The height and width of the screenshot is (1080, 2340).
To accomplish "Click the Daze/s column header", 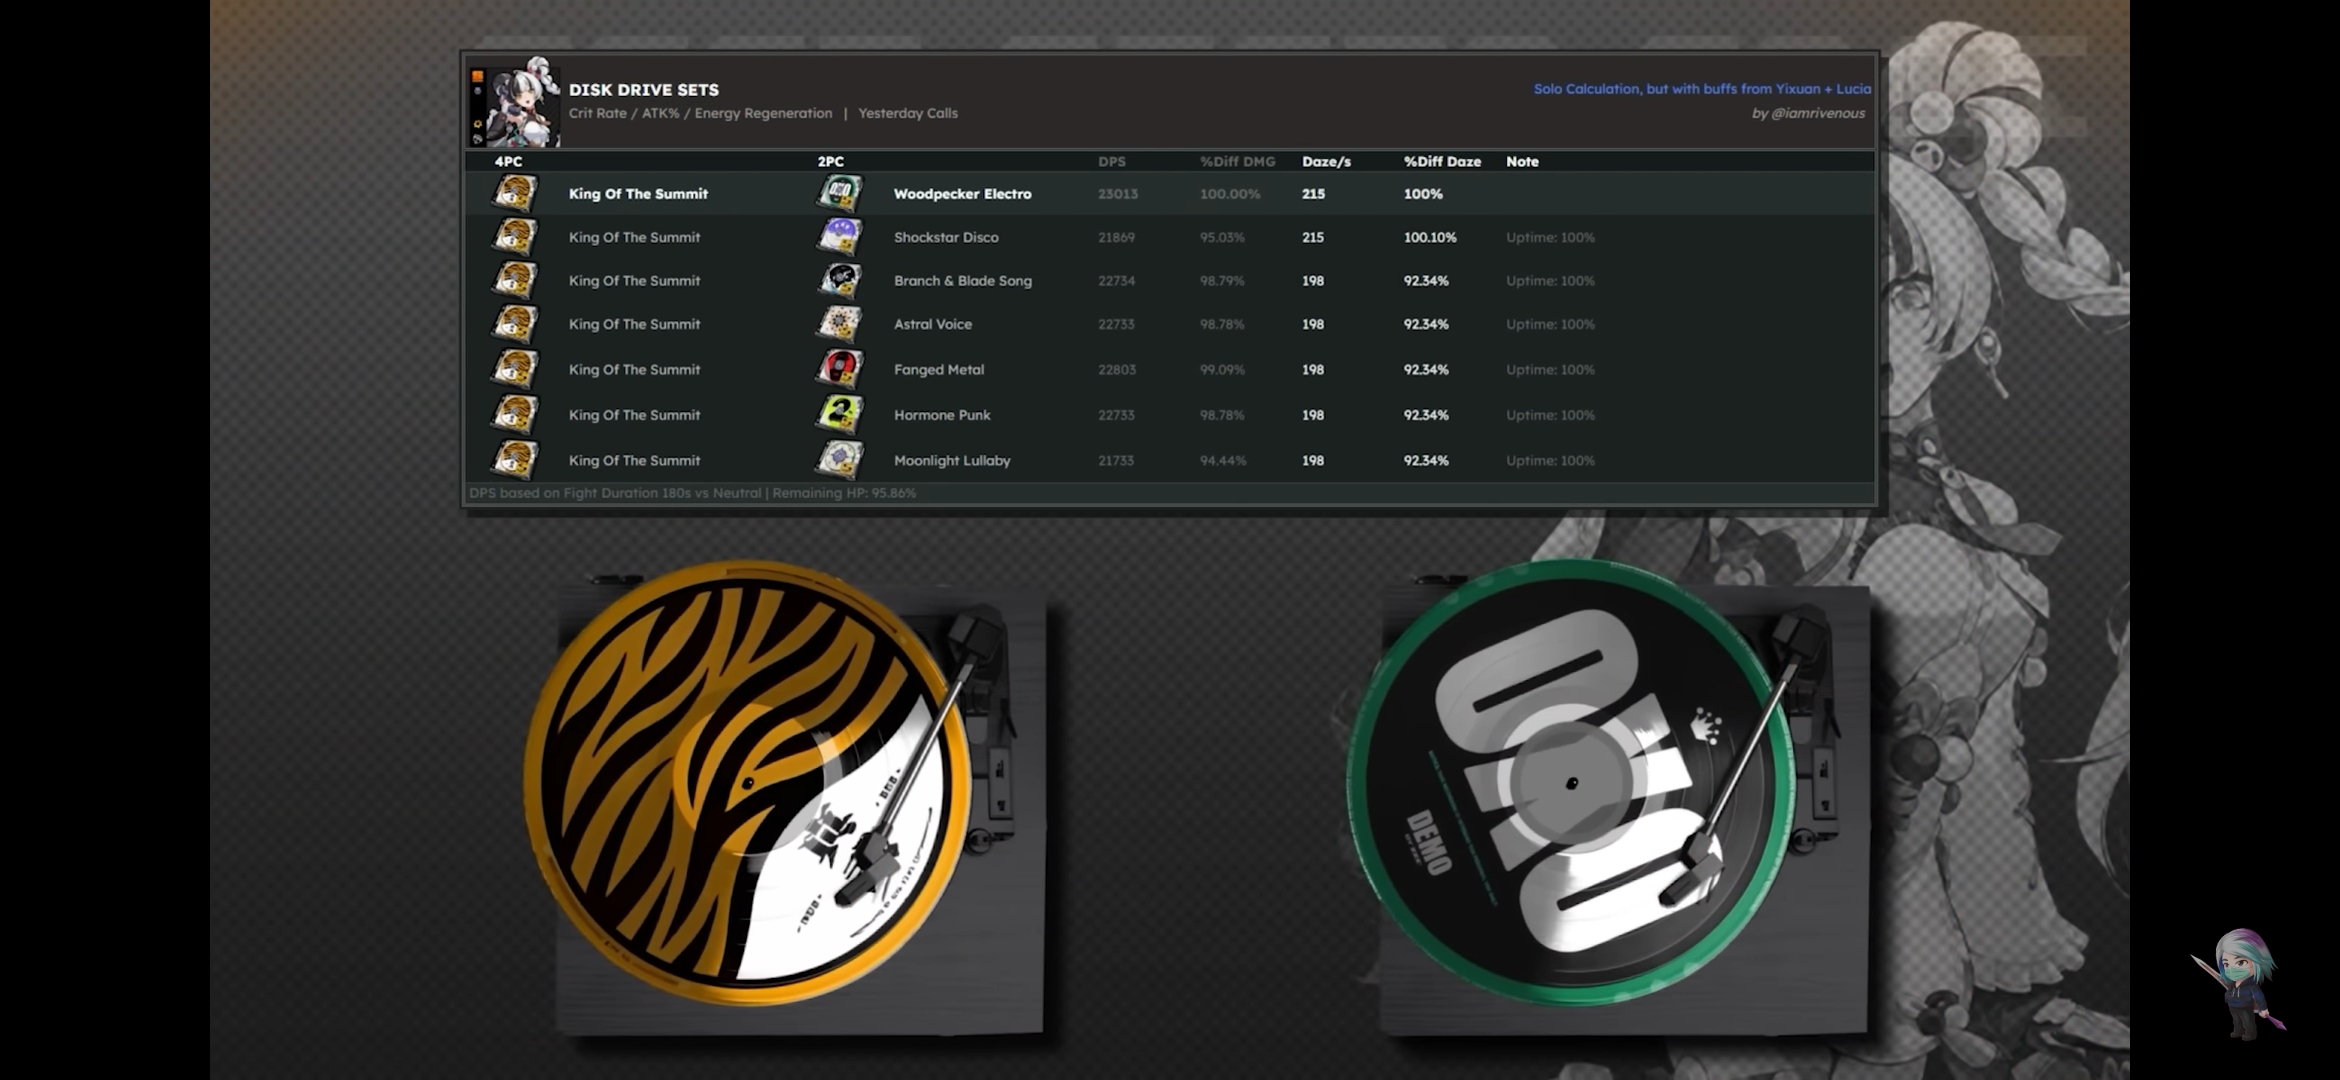I will coord(1326,161).
